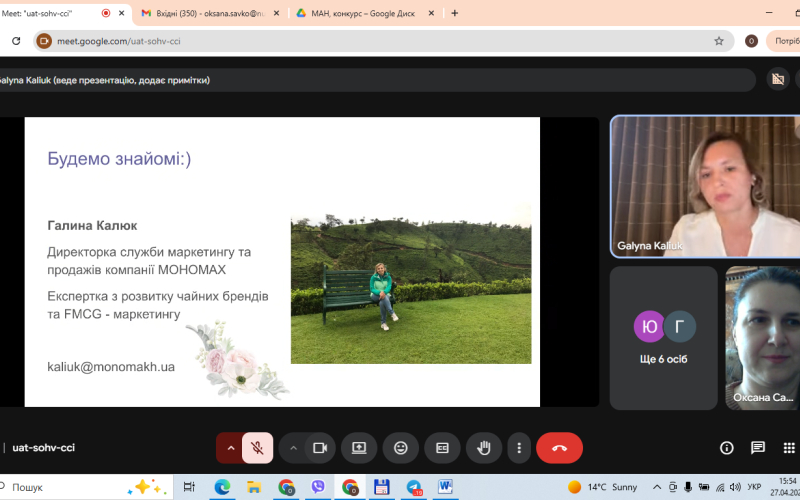Open the 14°C Sunny weather widget
800x500 pixels.
point(603,487)
